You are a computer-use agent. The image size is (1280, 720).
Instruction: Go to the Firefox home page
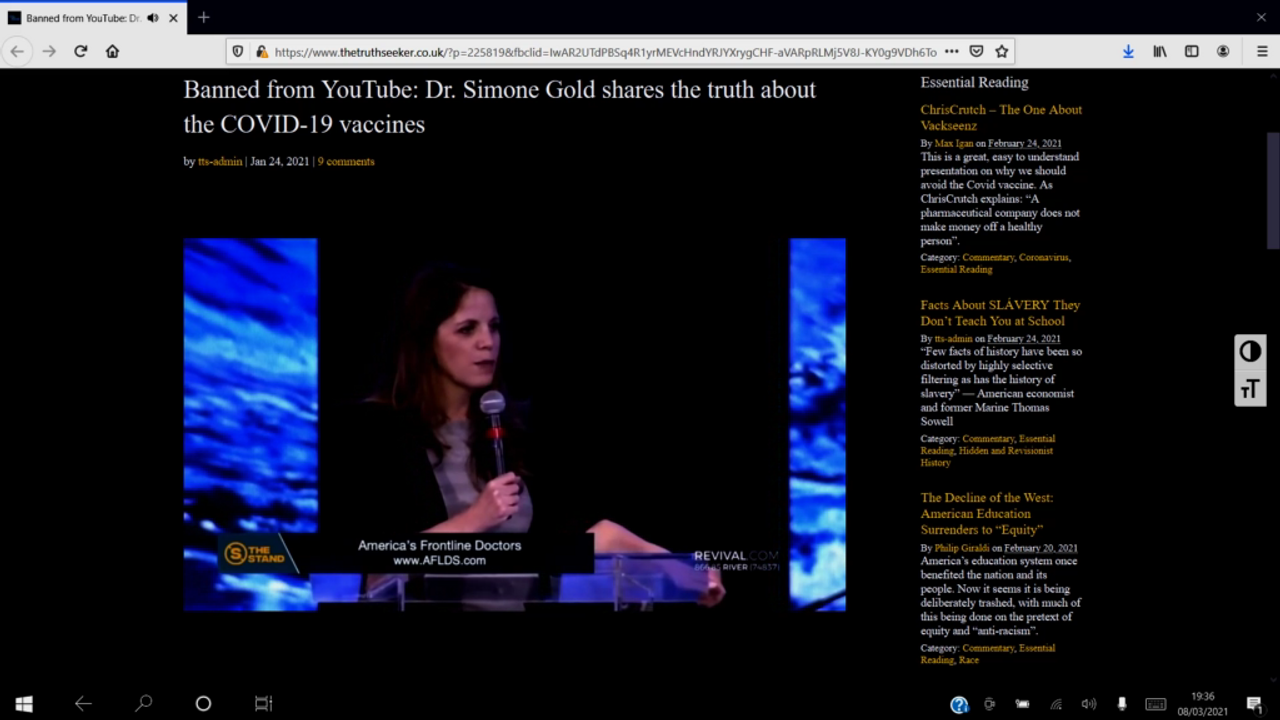click(x=112, y=51)
